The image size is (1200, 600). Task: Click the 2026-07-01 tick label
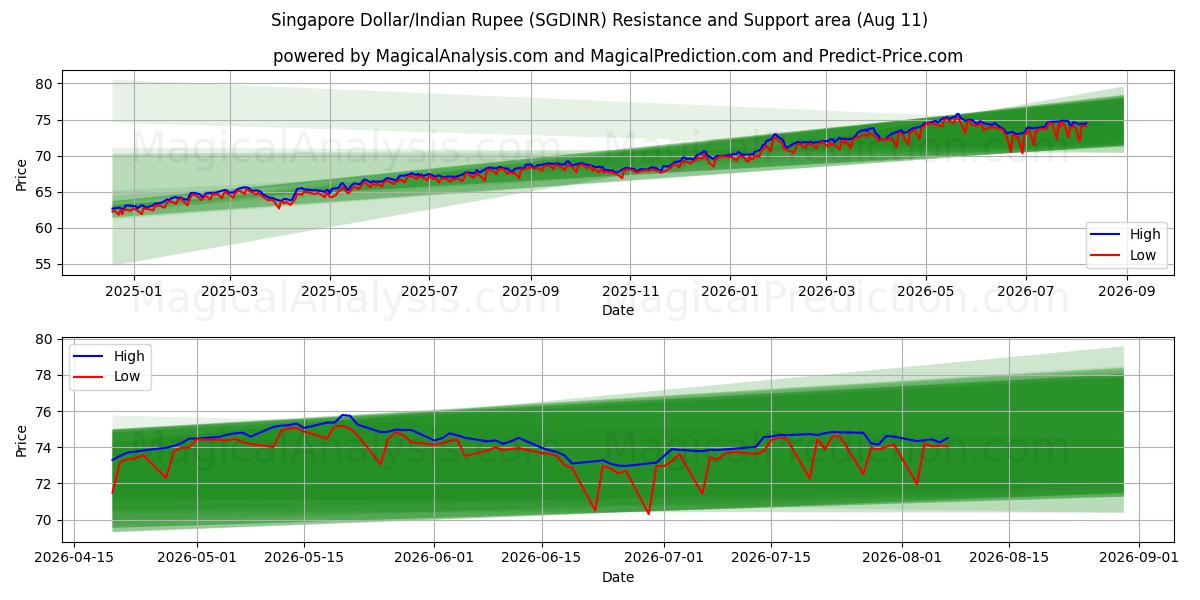pos(664,557)
